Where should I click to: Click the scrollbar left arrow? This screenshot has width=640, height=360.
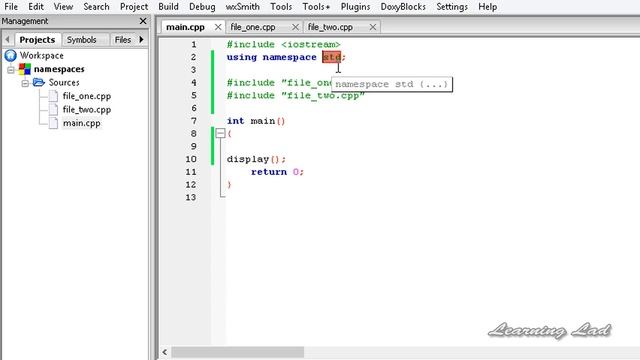click(164, 352)
